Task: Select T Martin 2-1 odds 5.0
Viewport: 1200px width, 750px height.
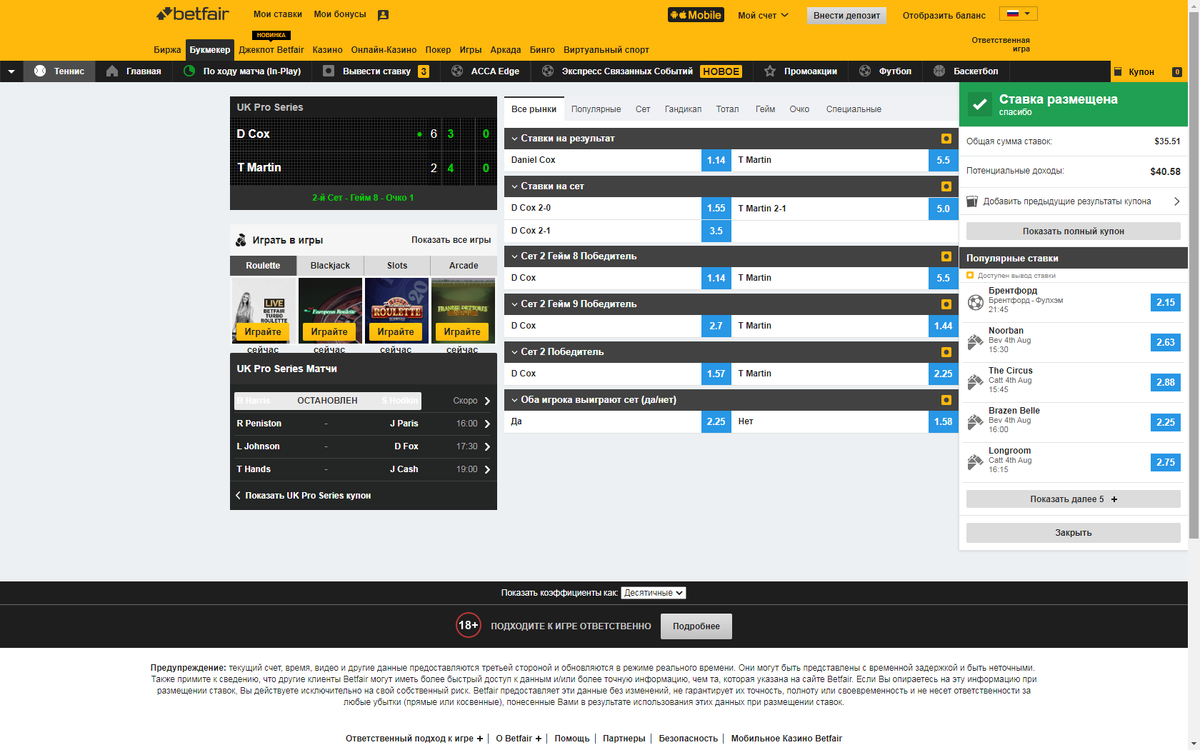Action: (943, 208)
